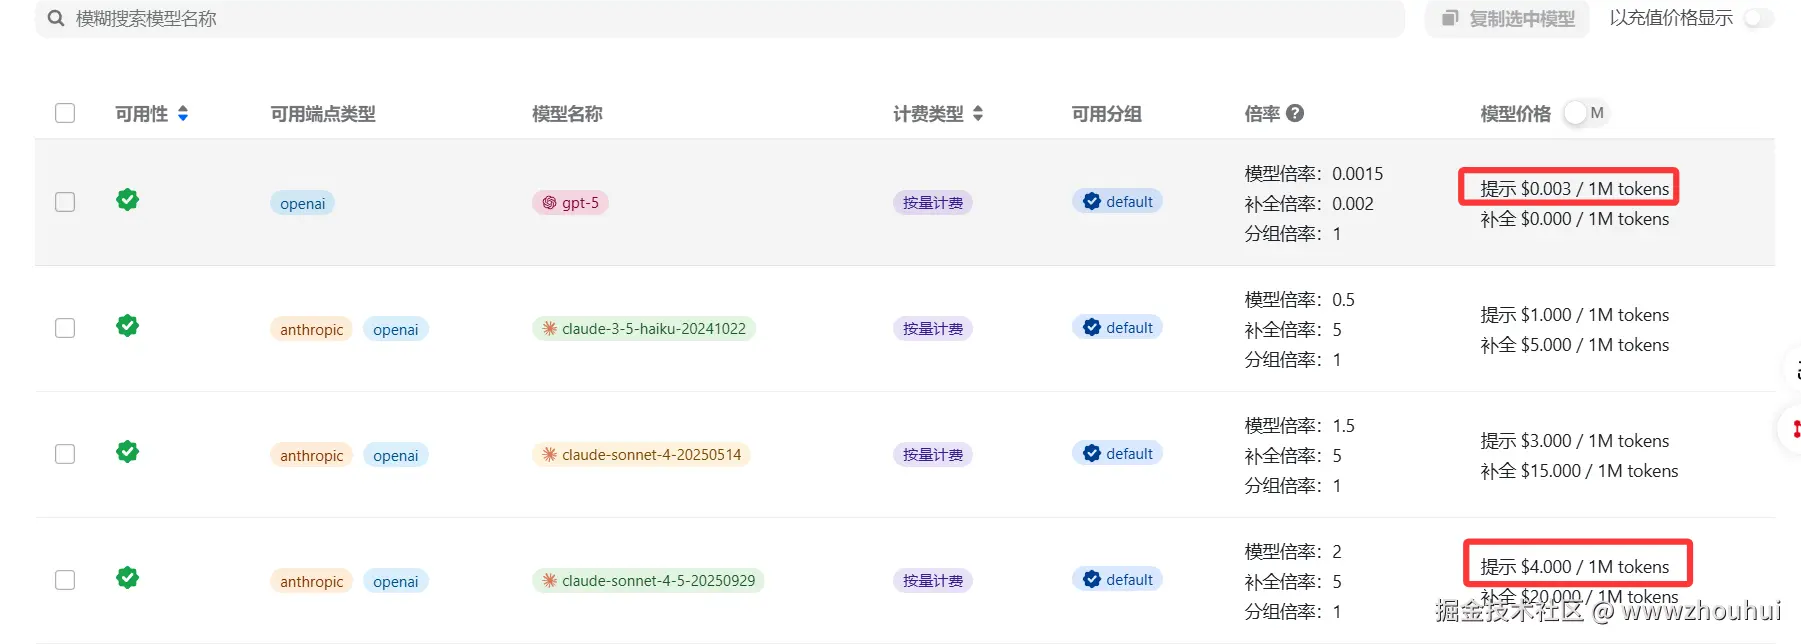
Task: Toggle the 以充值价格显示 switch
Action: click(x=1758, y=18)
